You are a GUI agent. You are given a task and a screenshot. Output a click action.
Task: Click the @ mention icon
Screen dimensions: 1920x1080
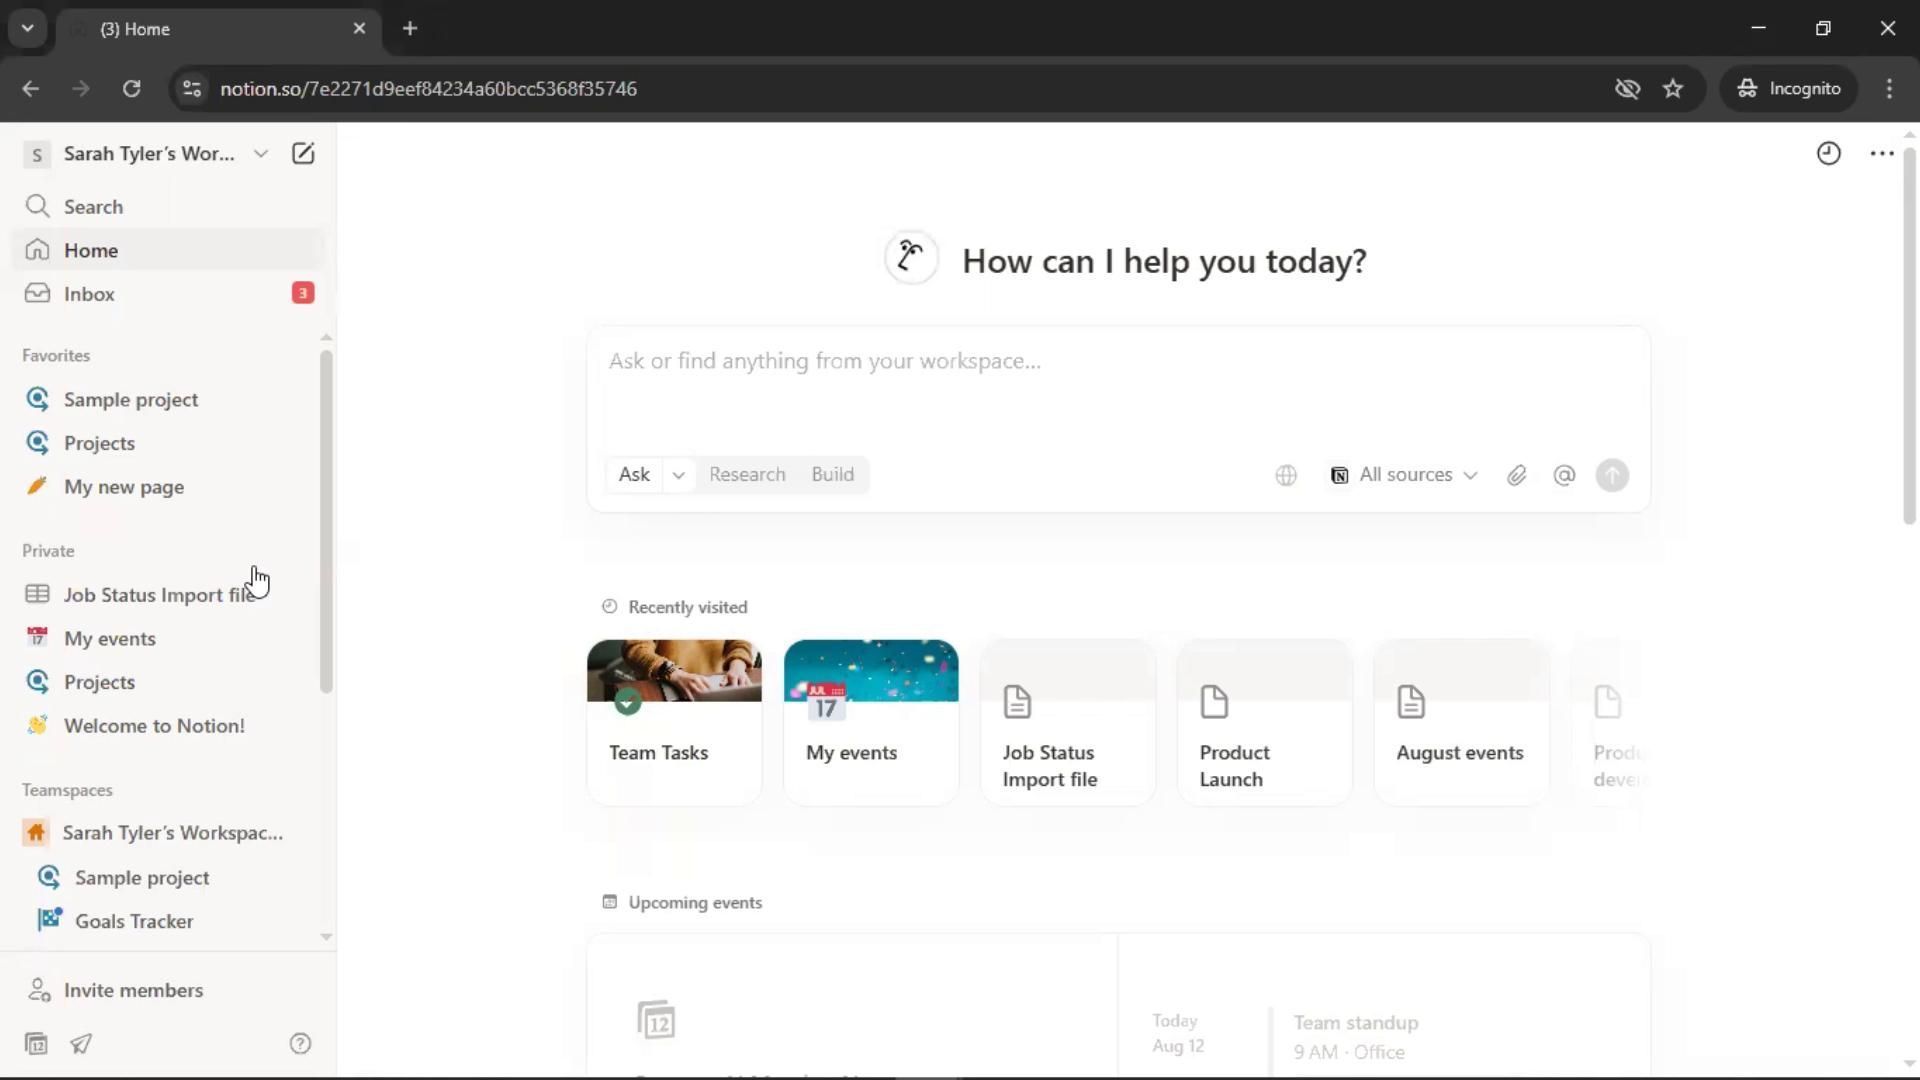pos(1564,475)
